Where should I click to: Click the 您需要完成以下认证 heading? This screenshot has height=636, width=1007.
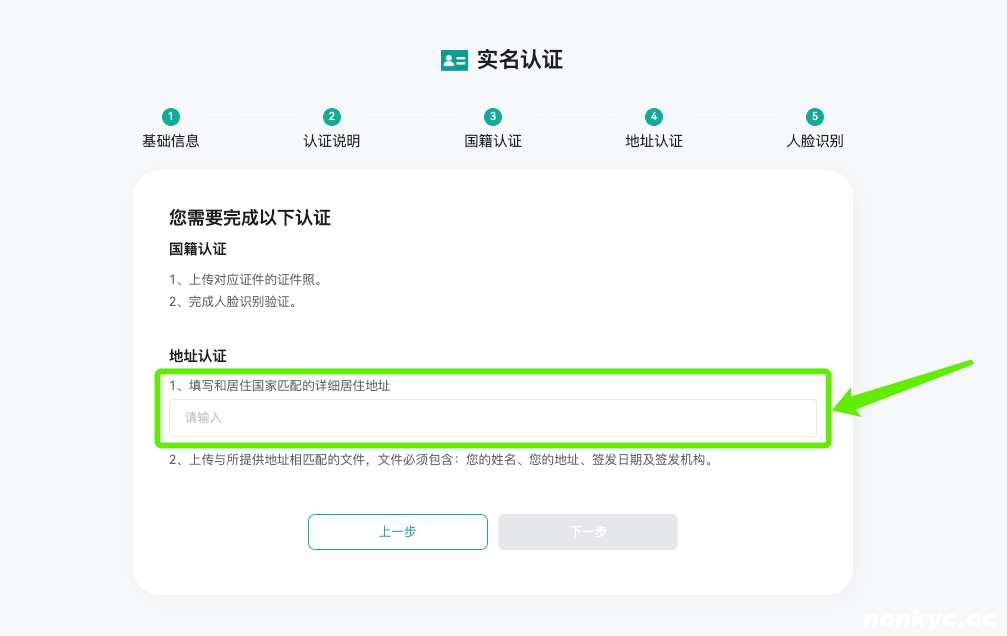point(250,218)
